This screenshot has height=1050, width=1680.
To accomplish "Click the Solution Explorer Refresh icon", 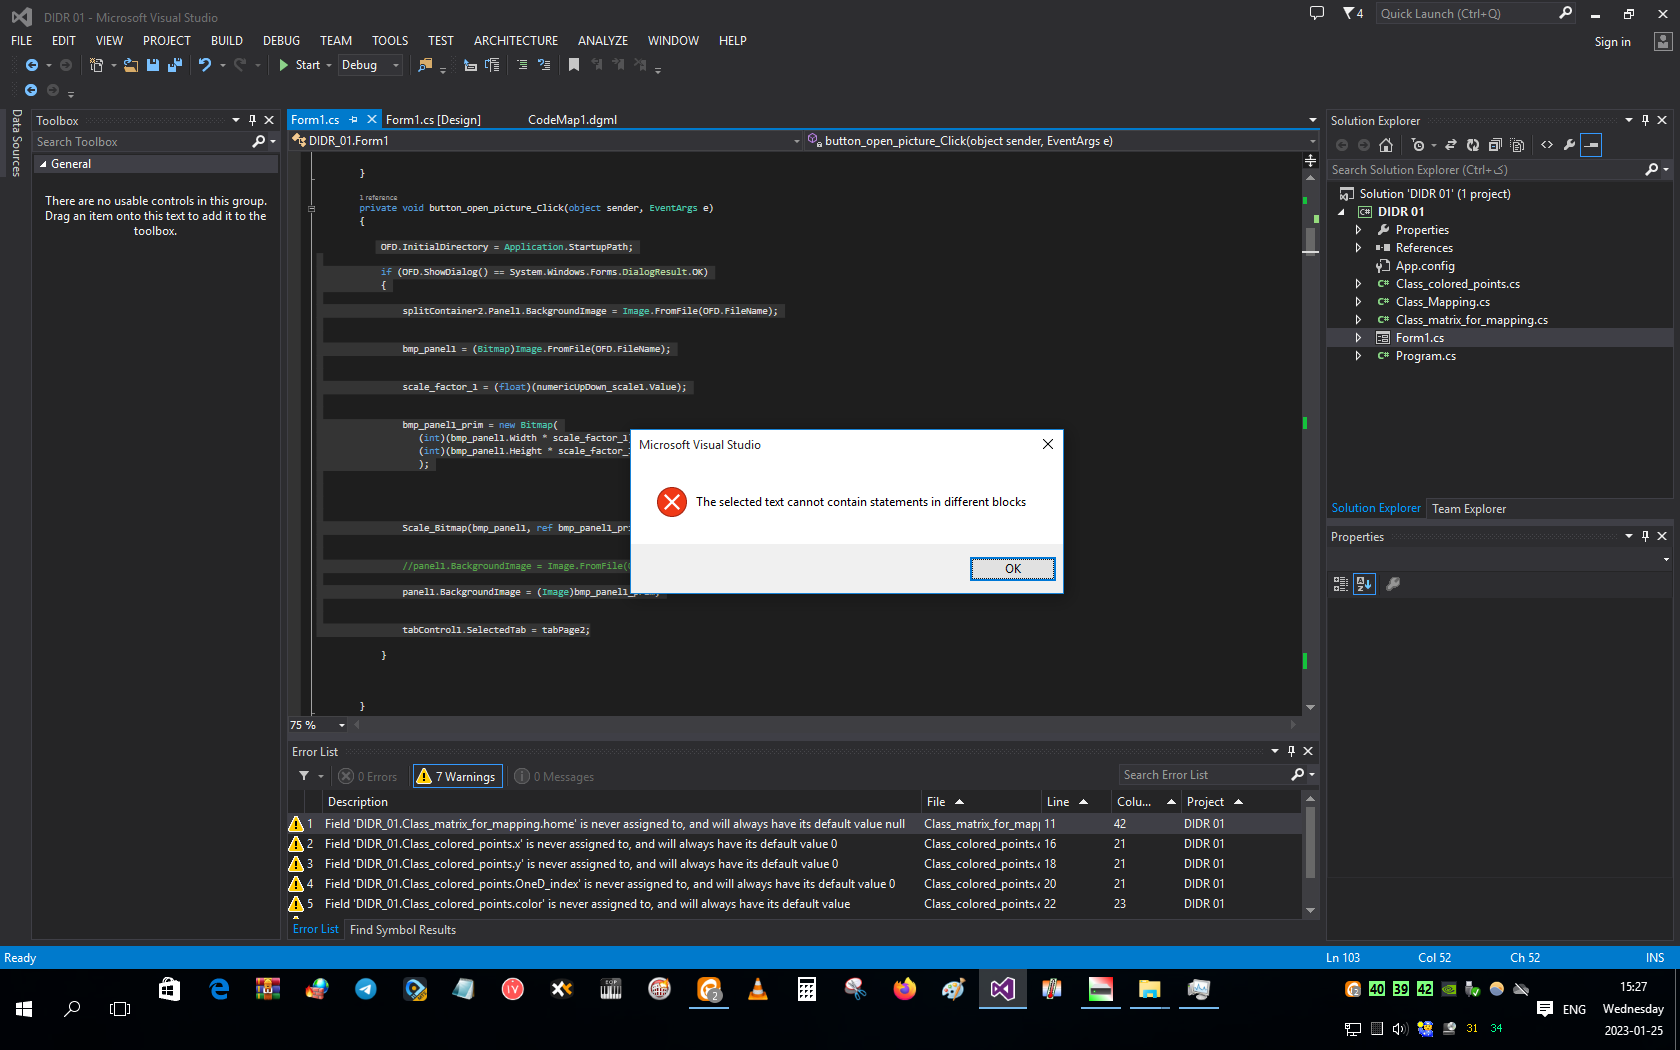I will (1473, 145).
